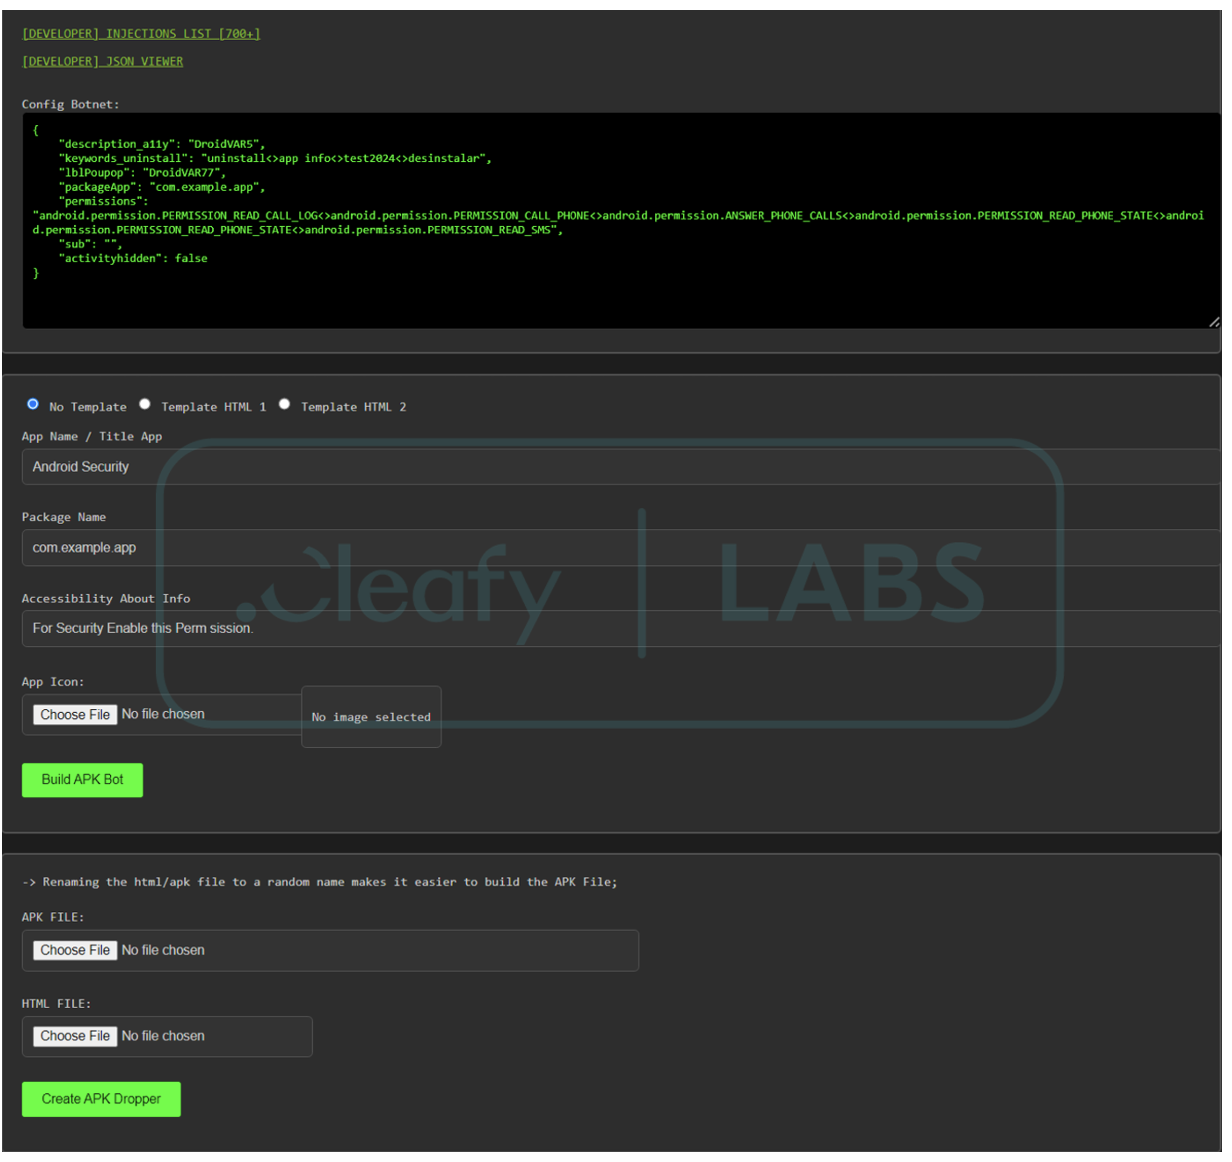The image size is (1232, 1162).
Task: Click the Config Botnet textarea resize handle
Action: (x=1213, y=322)
